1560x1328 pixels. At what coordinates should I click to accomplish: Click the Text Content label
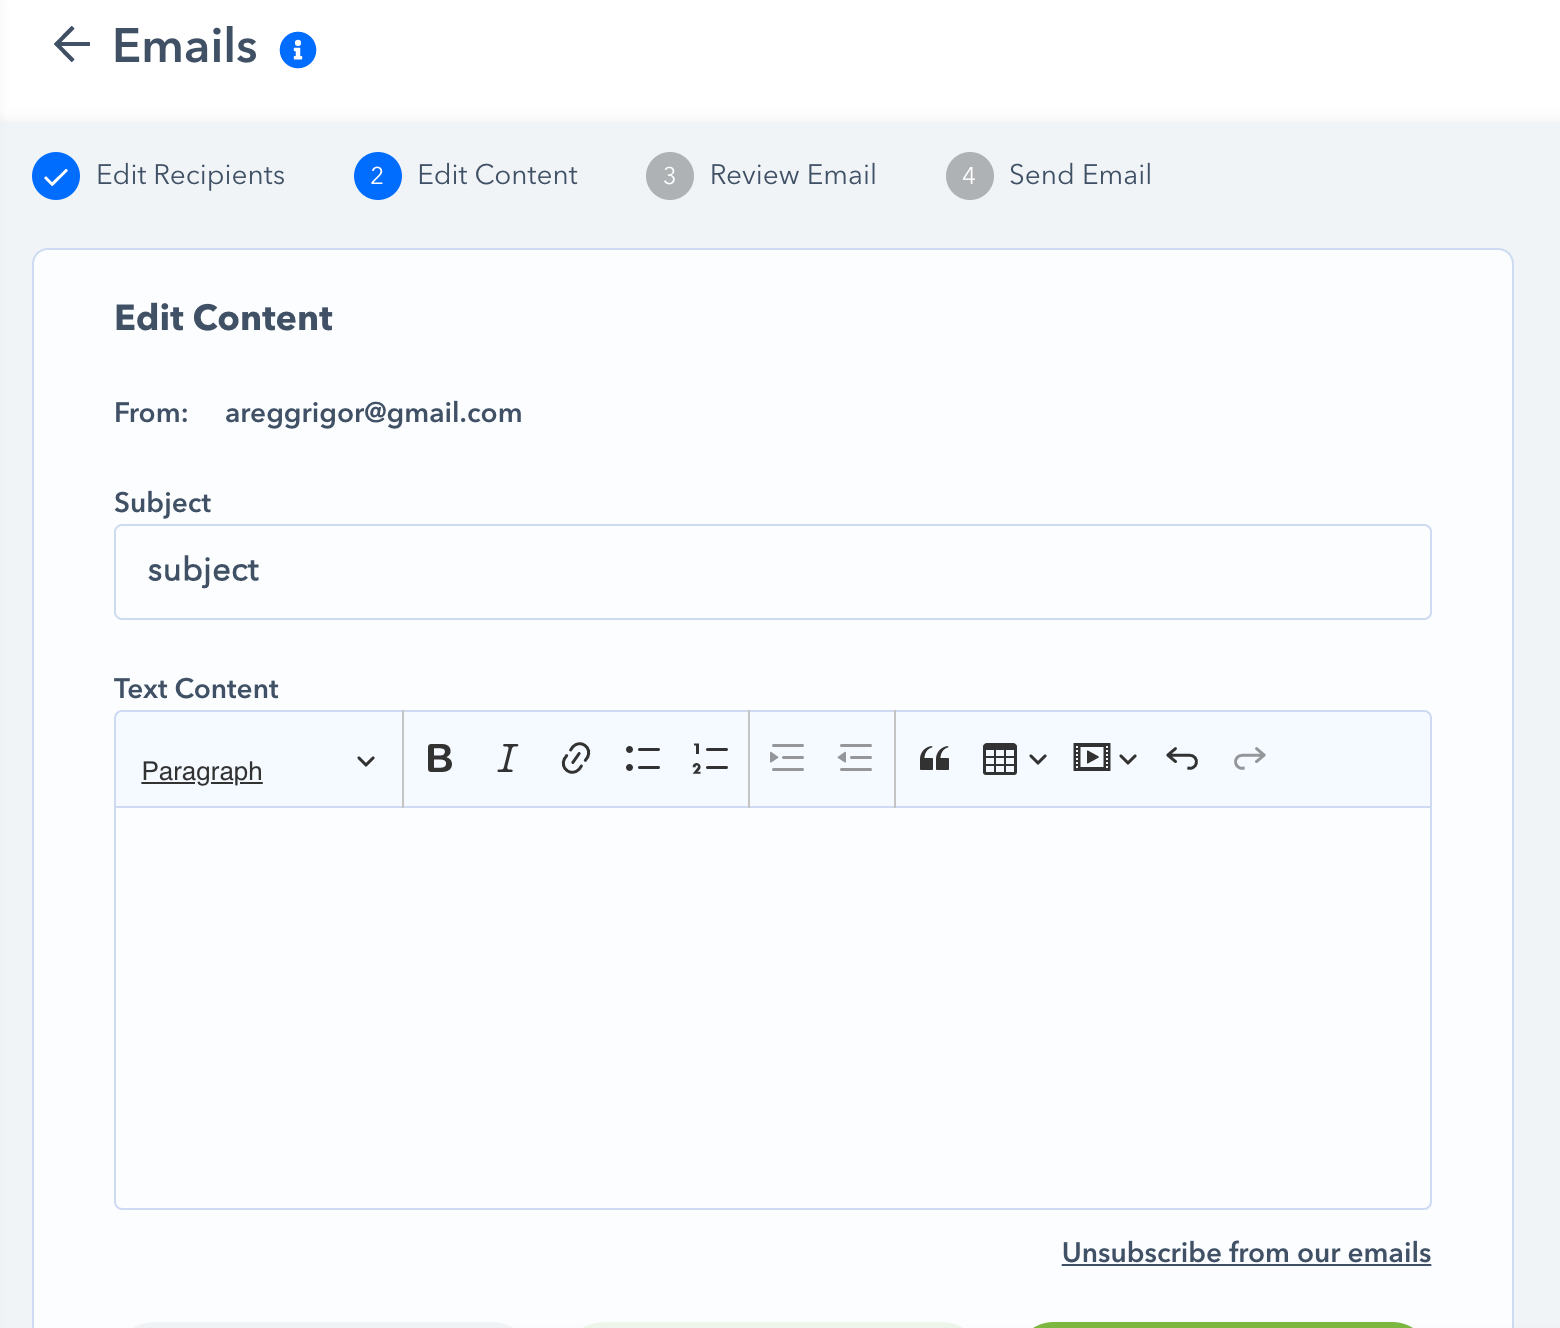[196, 689]
